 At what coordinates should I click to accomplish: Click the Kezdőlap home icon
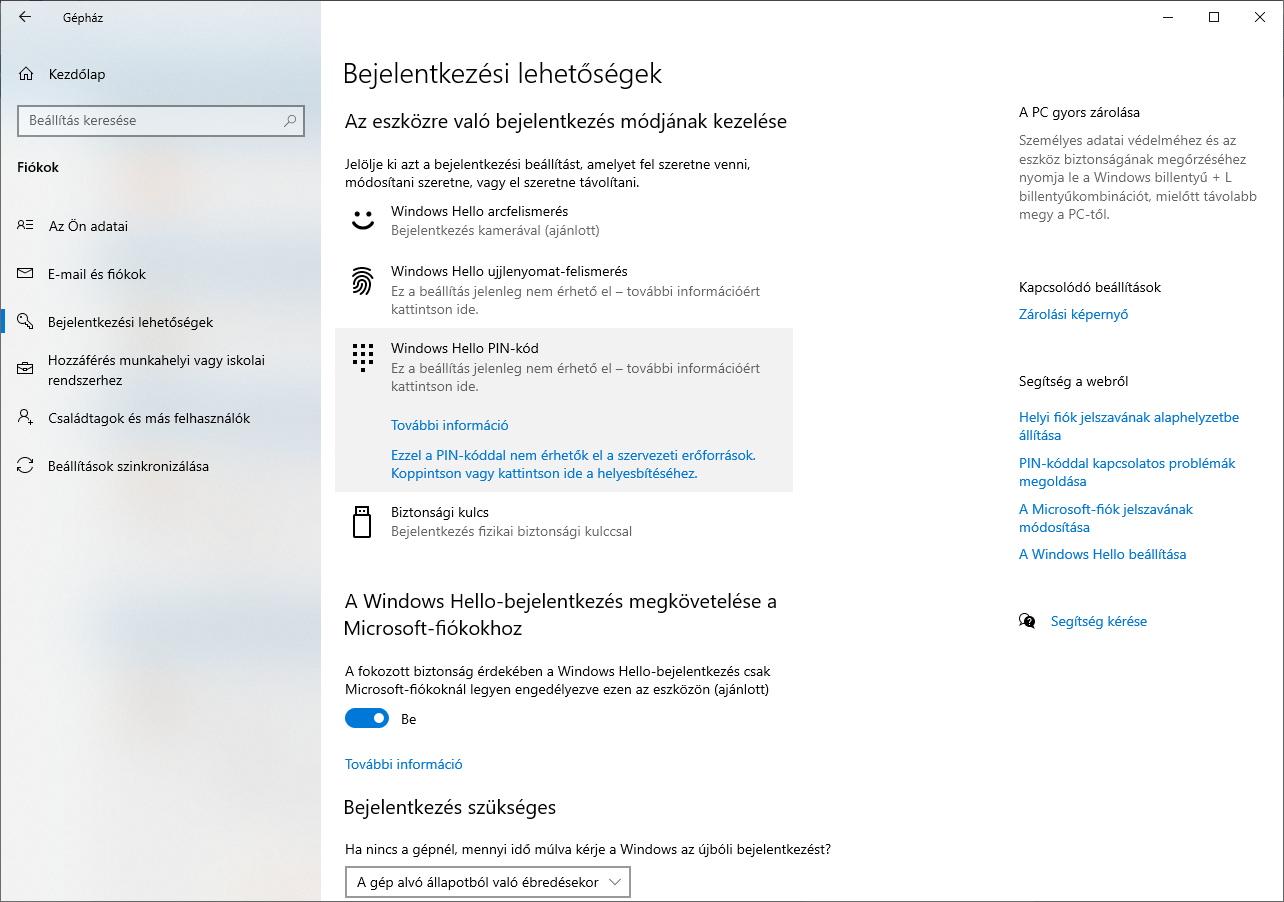26,74
